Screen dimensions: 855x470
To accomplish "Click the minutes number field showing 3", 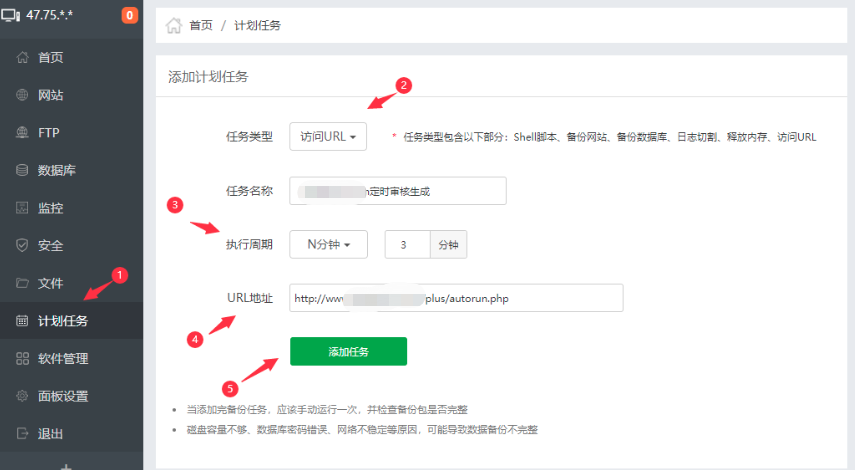I will click(408, 244).
